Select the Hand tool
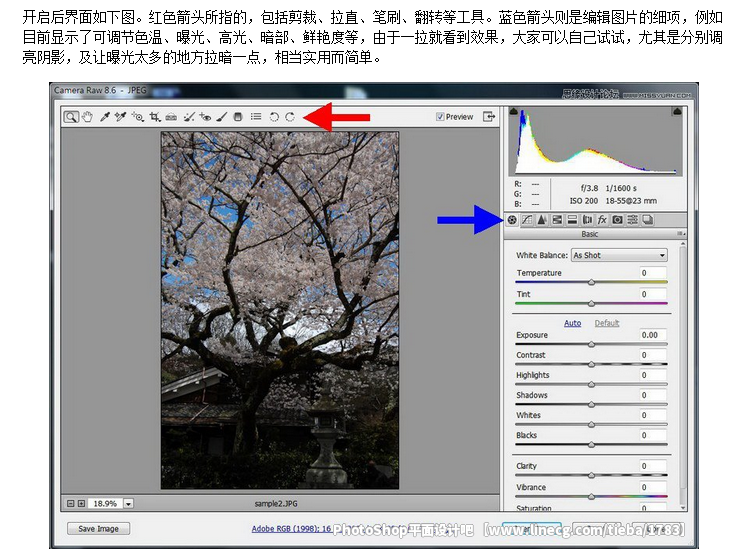 click(x=87, y=117)
